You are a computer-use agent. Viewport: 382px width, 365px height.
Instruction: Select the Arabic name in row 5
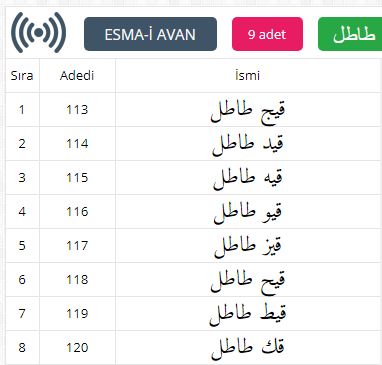coord(248,246)
